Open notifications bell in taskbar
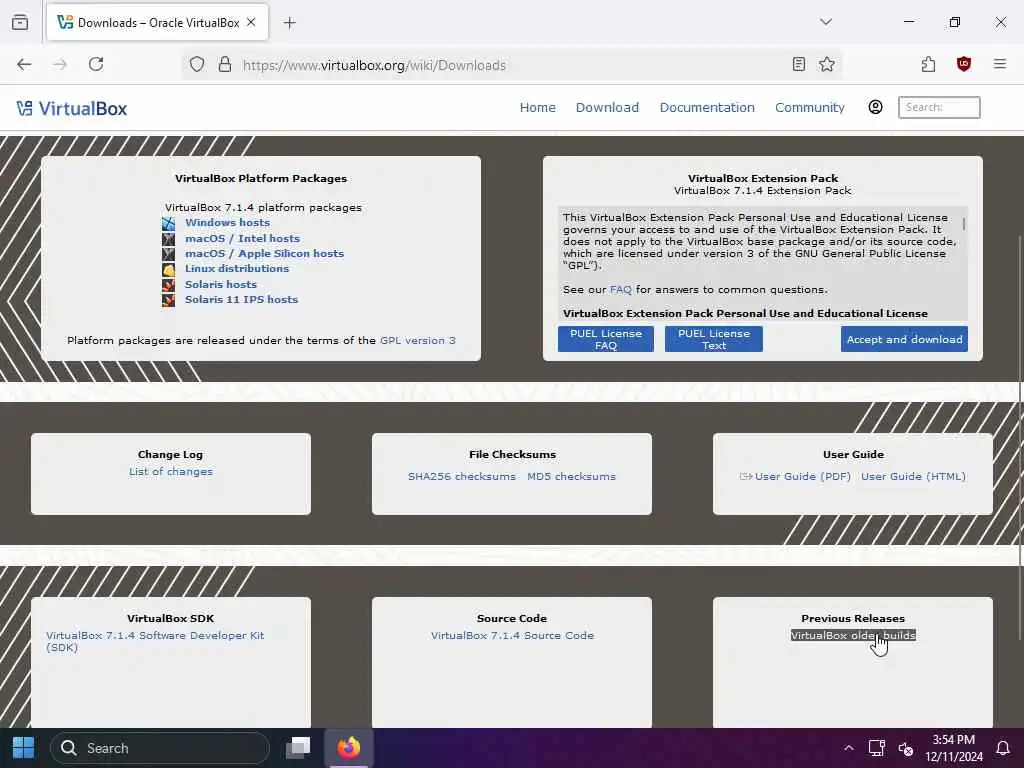The width and height of the screenshot is (1024, 768). click(x=1003, y=748)
